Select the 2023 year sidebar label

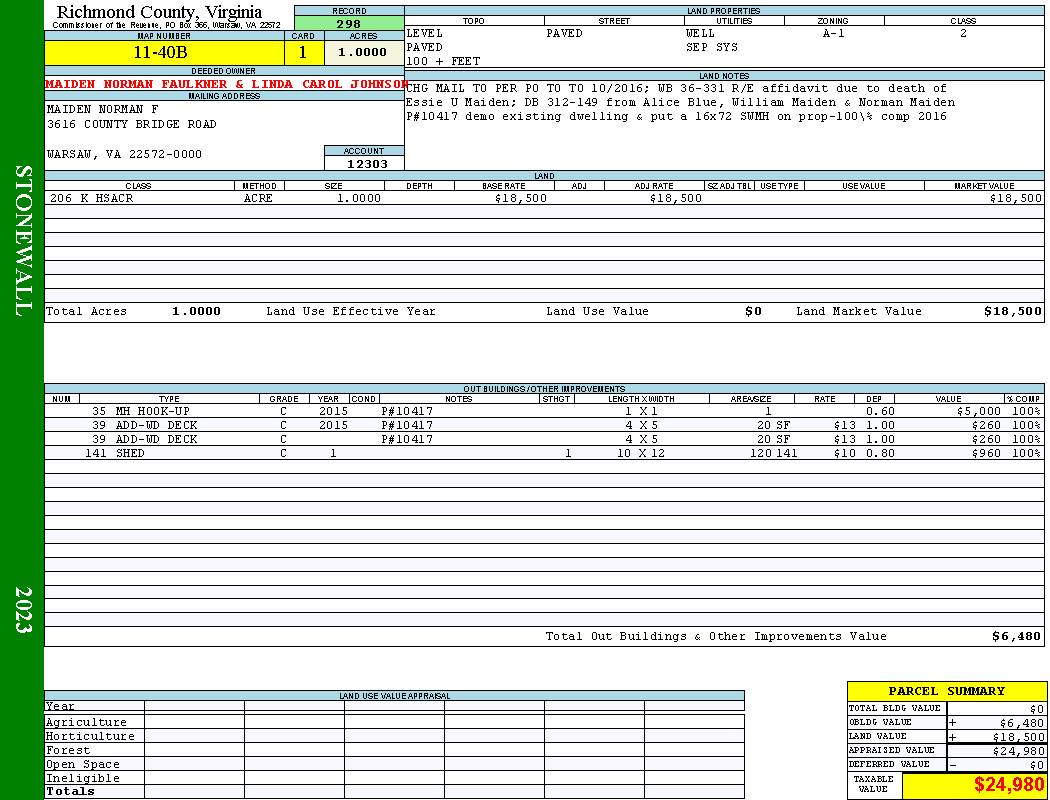coord(22,610)
